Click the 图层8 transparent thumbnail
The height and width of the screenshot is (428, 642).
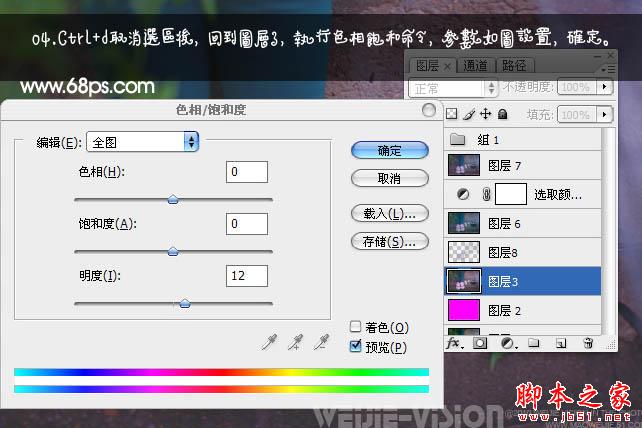[x=464, y=252]
